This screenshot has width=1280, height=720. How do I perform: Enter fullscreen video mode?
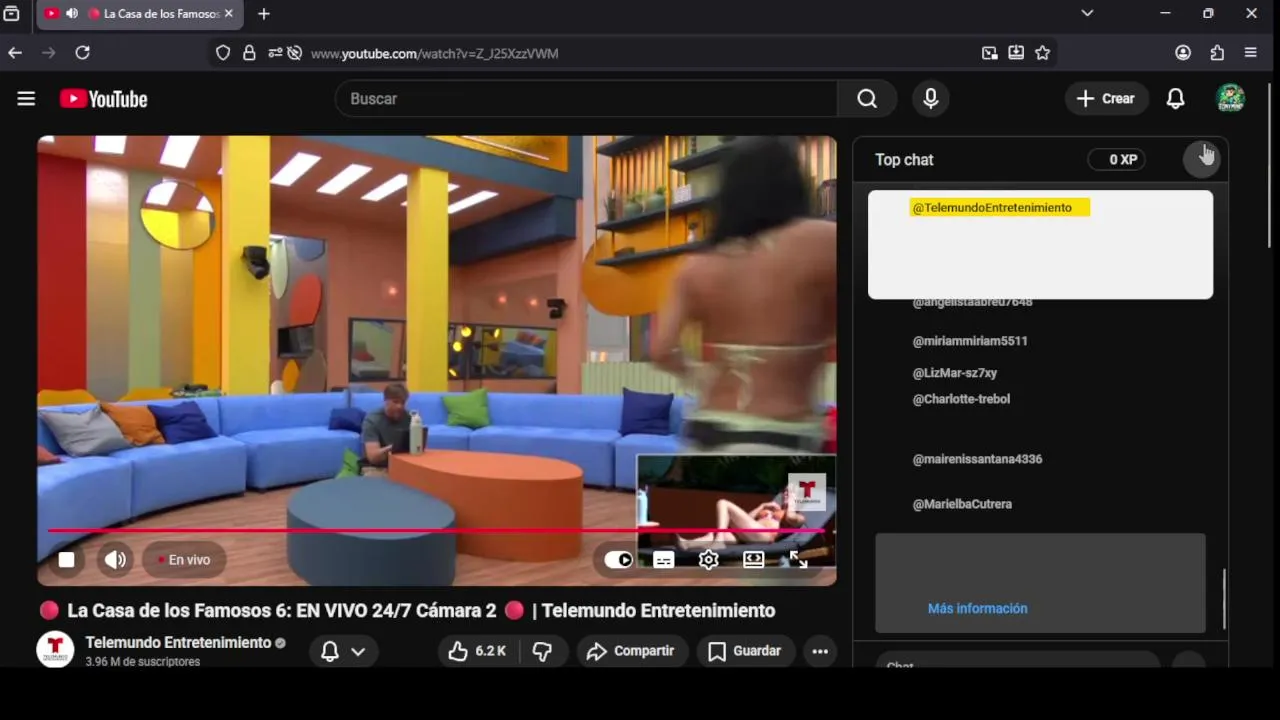(x=798, y=560)
